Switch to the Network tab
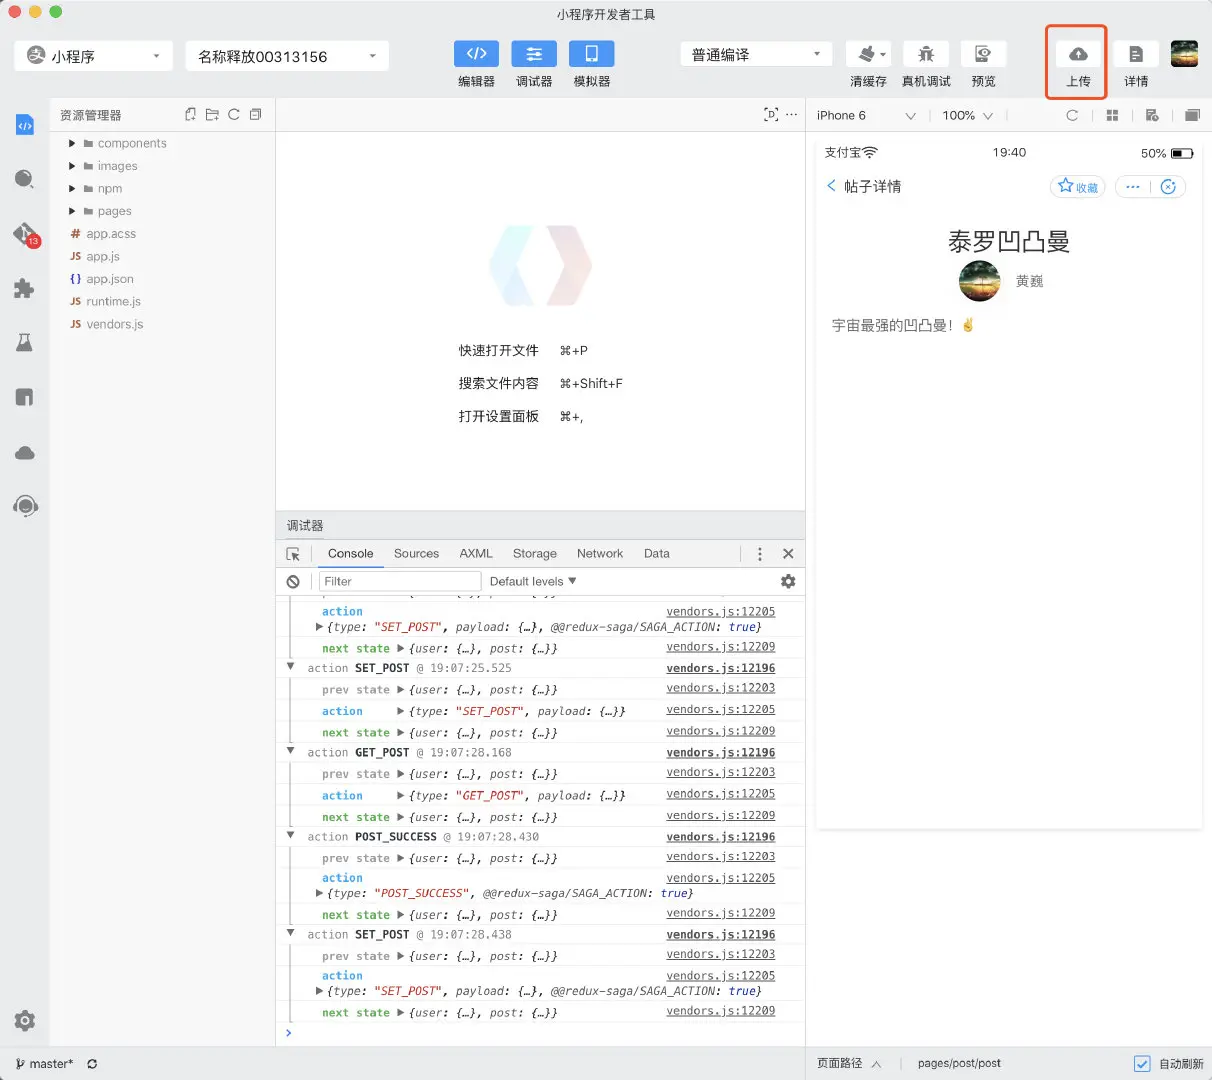This screenshot has height=1080, width=1212. pyautogui.click(x=600, y=553)
